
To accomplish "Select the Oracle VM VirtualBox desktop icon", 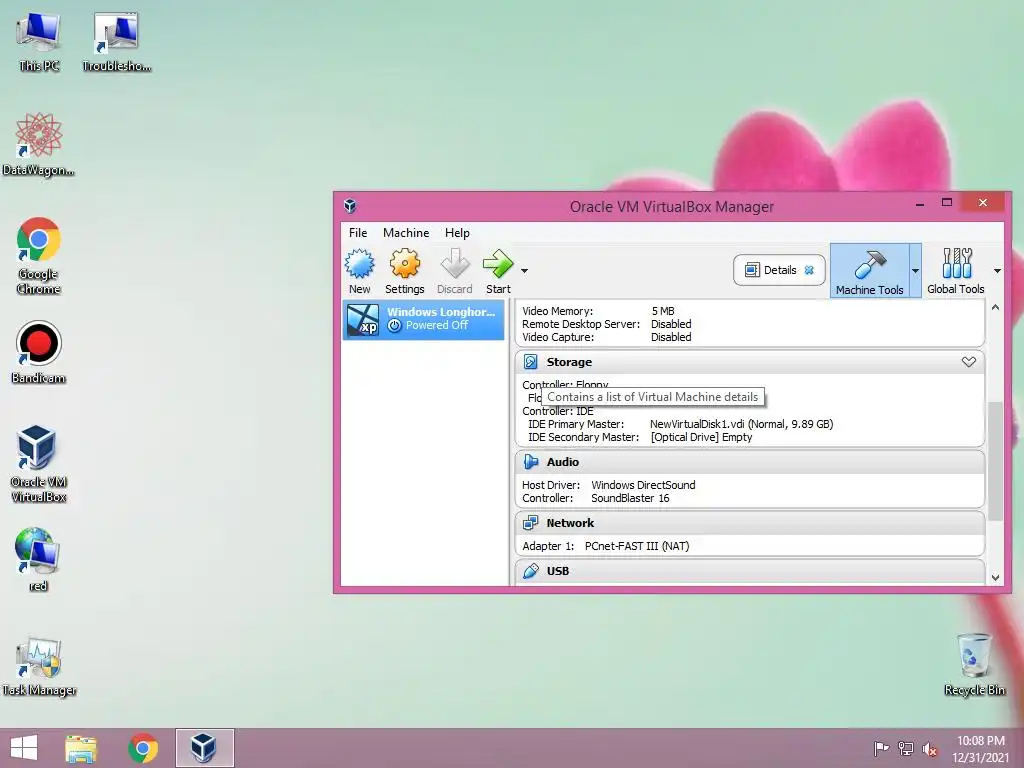I will point(39,464).
